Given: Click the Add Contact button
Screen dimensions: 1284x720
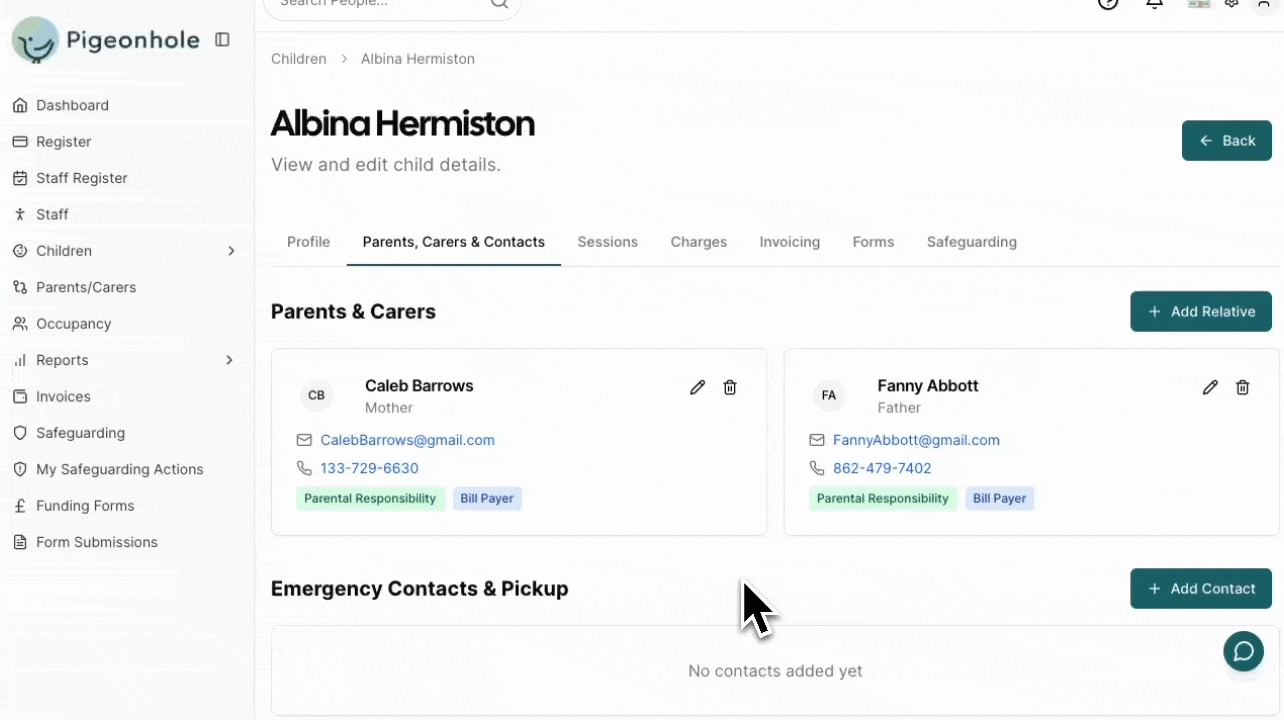Looking at the screenshot, I should click(x=1200, y=589).
